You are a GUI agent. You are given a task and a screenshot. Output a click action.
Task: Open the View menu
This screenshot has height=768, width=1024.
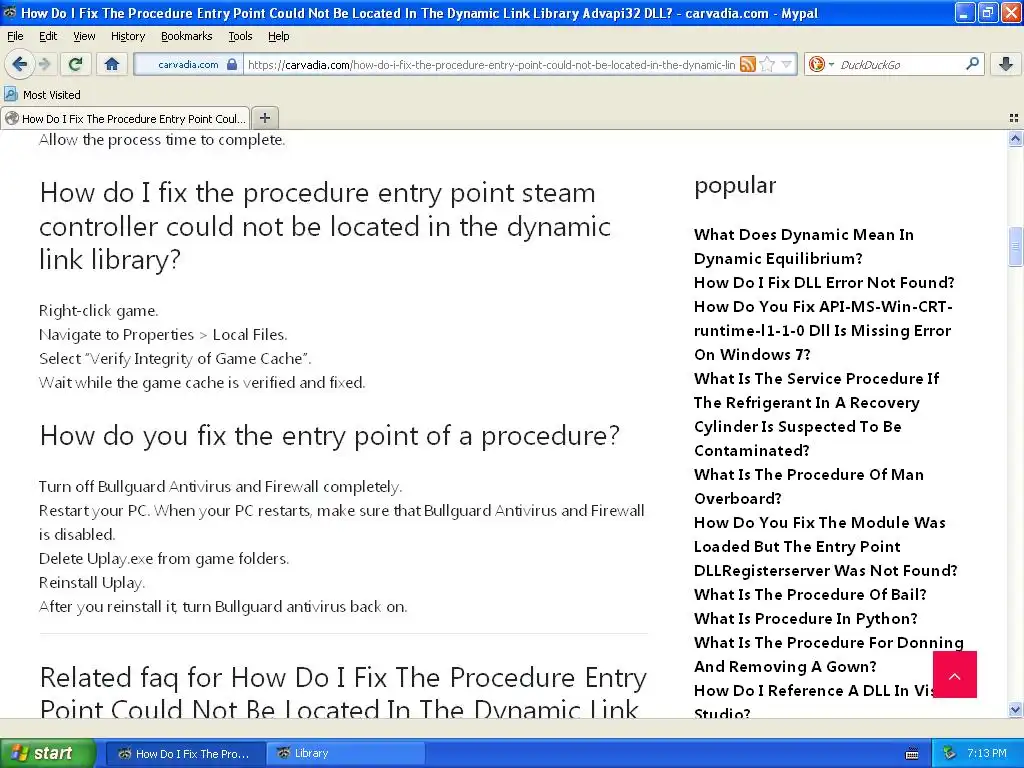click(x=84, y=36)
